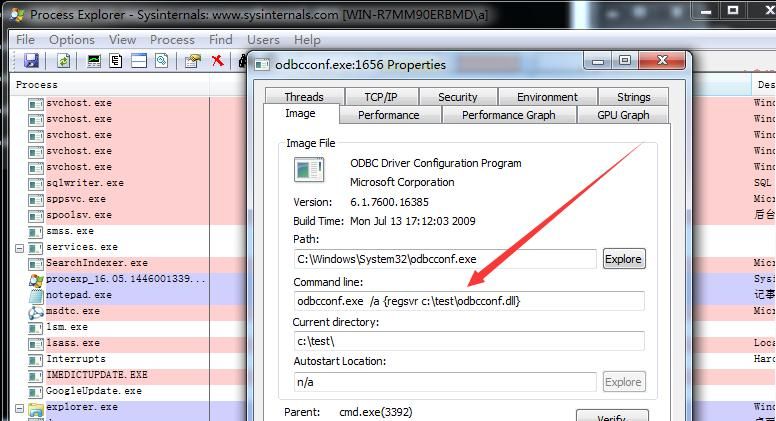Click the Verify button
The width and height of the screenshot is (776, 421).
pos(612,416)
